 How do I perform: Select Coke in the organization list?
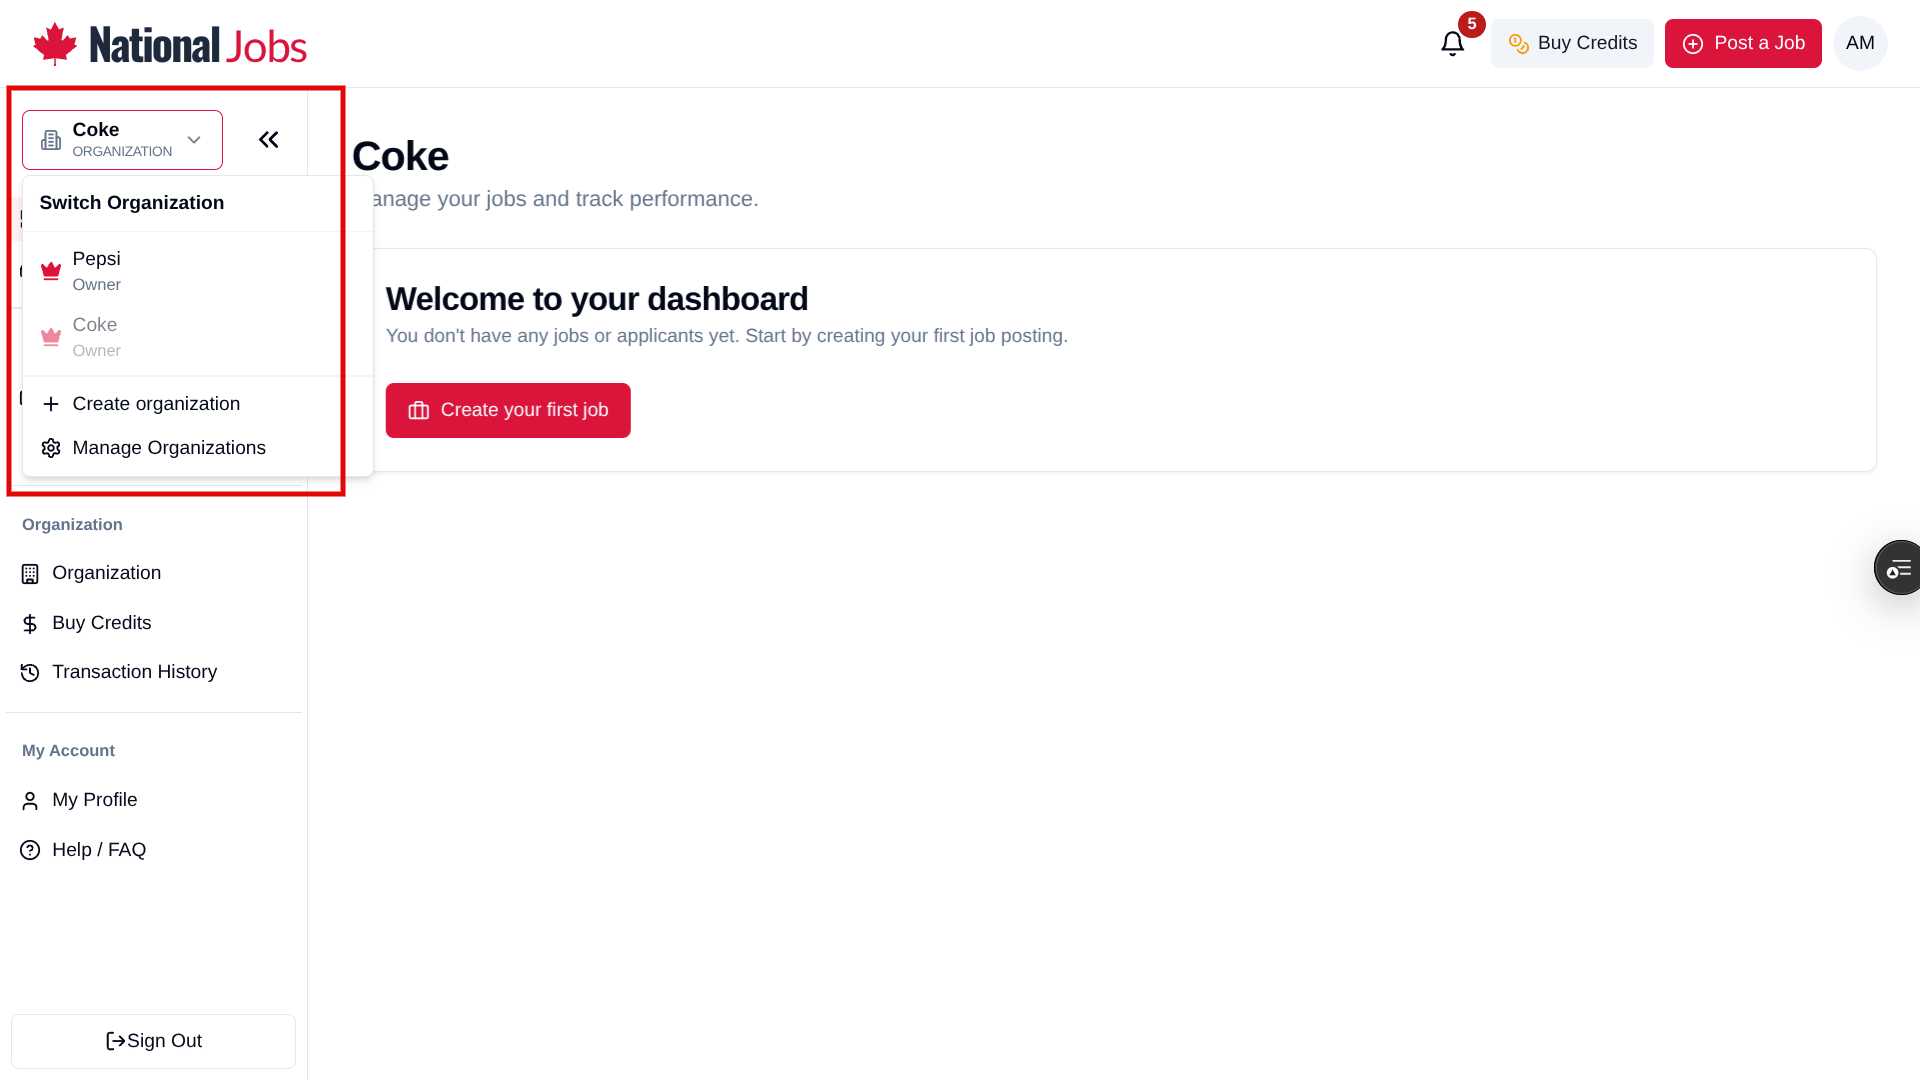[x=198, y=337]
